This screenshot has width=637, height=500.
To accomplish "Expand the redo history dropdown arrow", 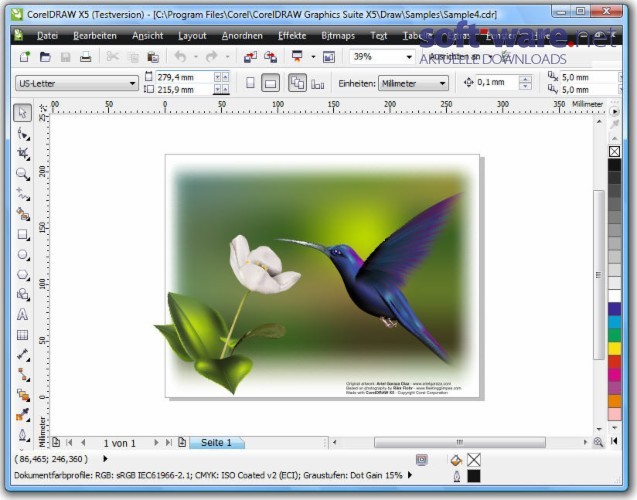I will (x=228, y=57).
